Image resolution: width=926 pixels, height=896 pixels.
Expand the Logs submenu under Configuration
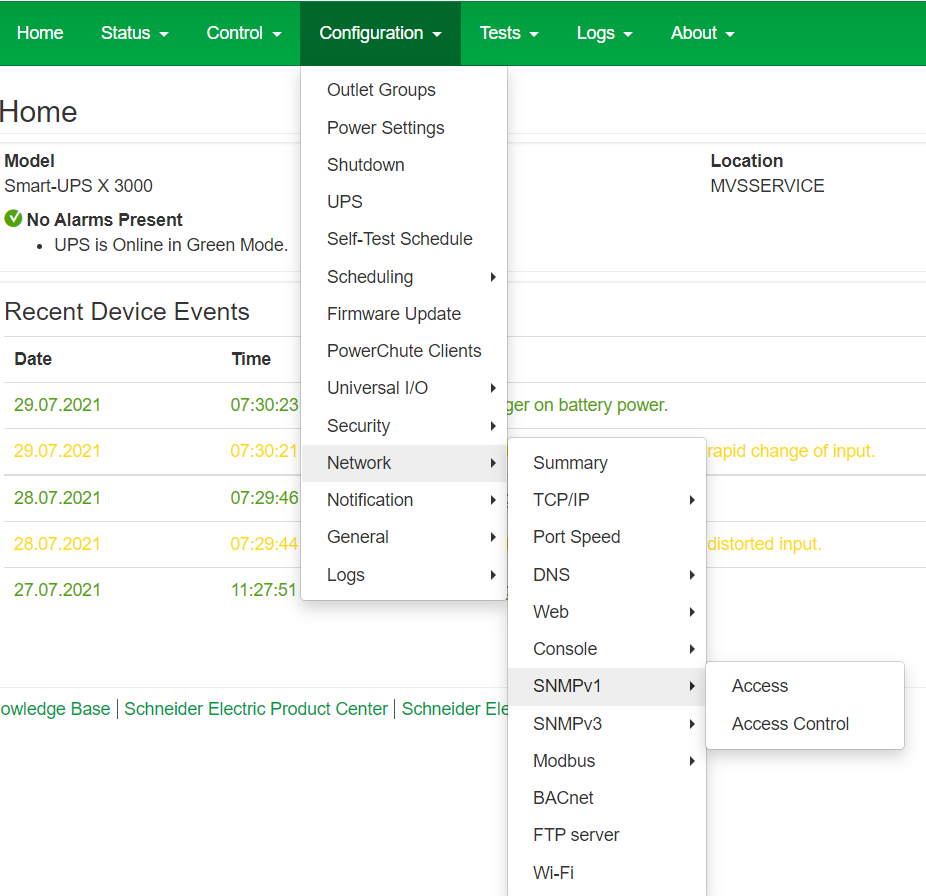click(x=405, y=575)
